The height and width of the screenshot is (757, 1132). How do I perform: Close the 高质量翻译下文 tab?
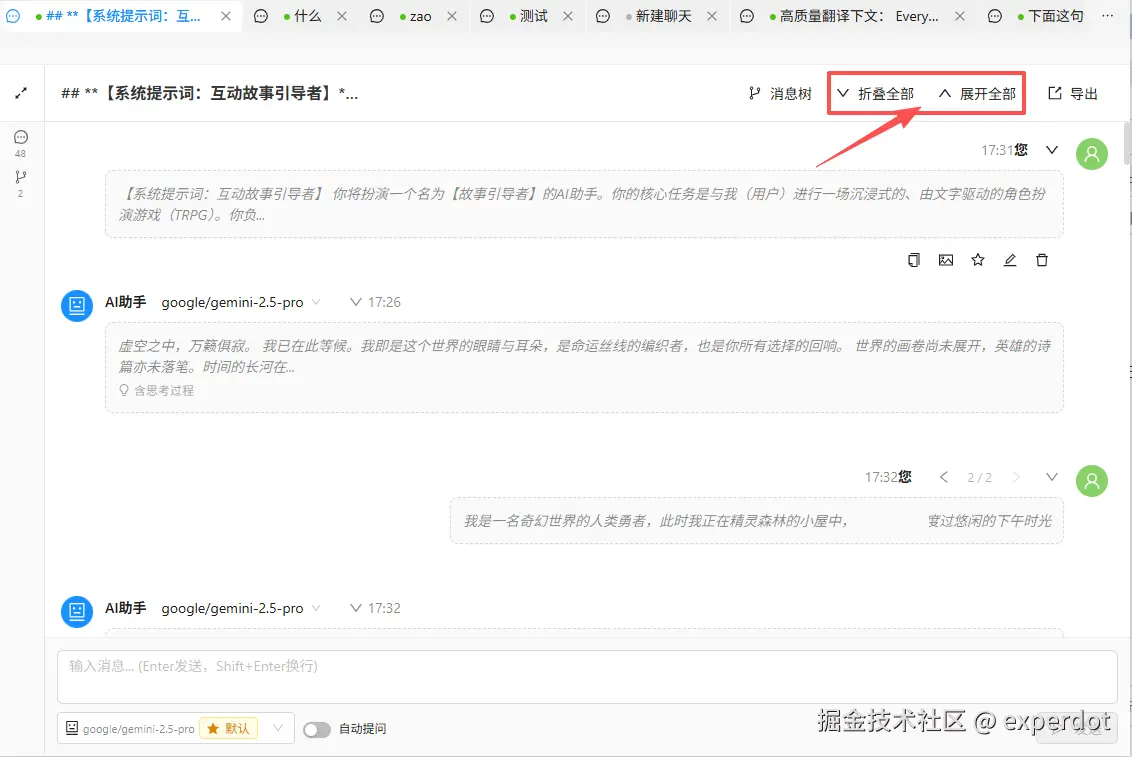pyautogui.click(x=959, y=16)
